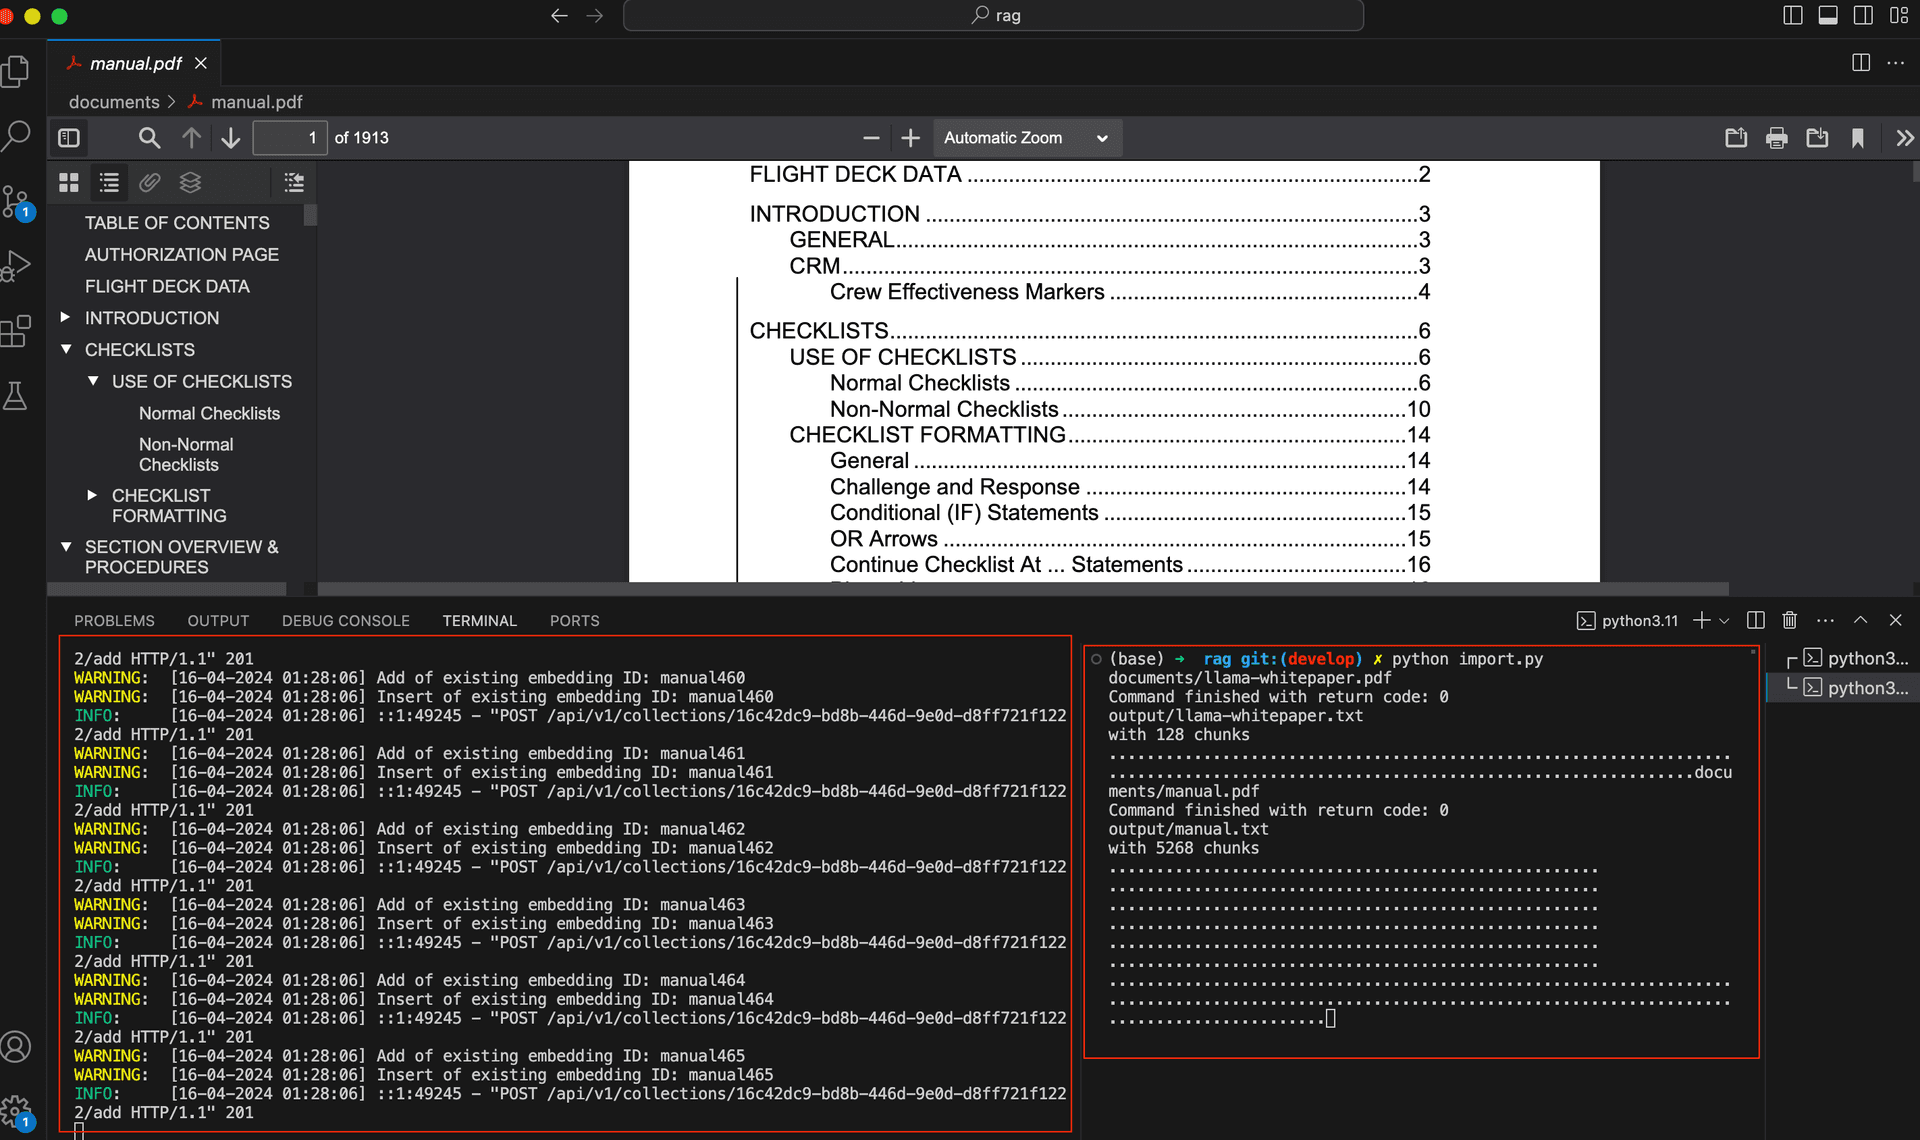Collapse the CHECKLISTS outline item
The width and height of the screenshot is (1920, 1140).
pos(66,349)
